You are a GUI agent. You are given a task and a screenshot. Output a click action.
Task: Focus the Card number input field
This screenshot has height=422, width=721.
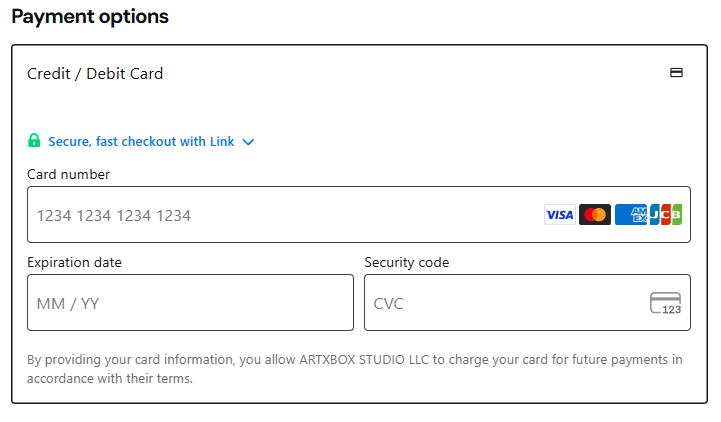(x=280, y=215)
